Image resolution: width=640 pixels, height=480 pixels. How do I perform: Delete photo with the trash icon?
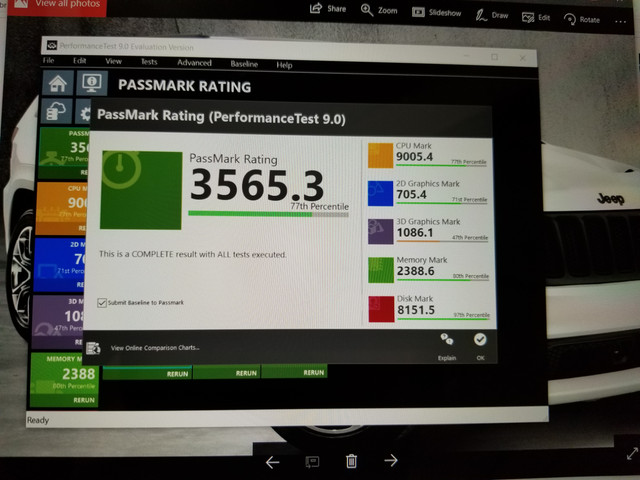click(351, 461)
